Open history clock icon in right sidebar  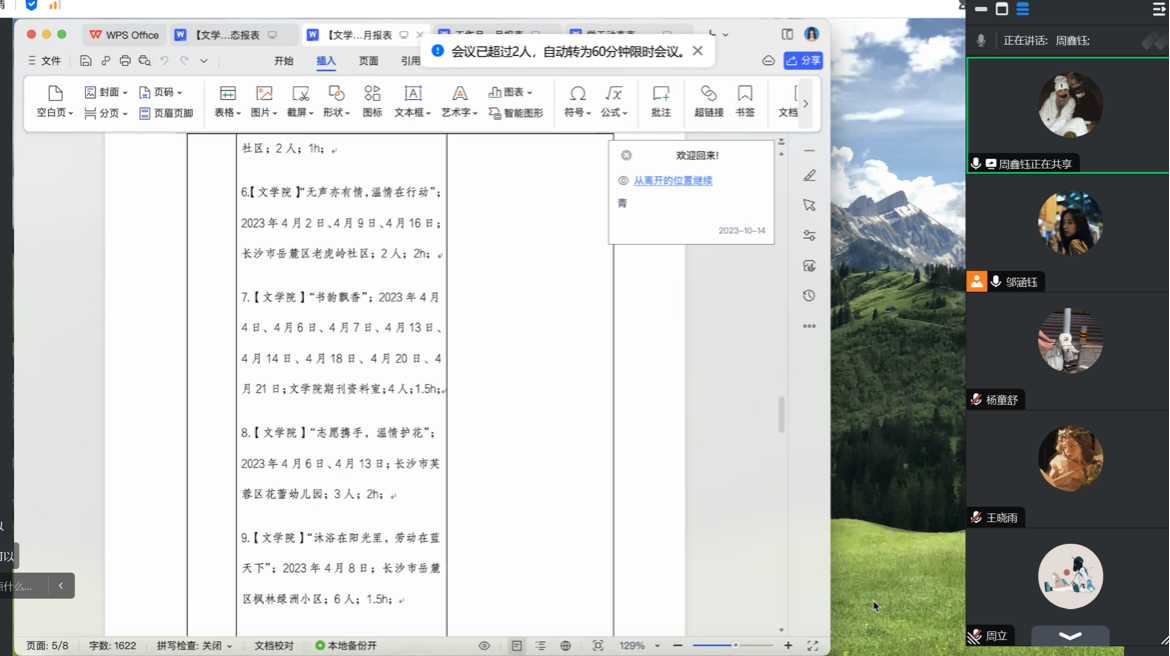(809, 296)
